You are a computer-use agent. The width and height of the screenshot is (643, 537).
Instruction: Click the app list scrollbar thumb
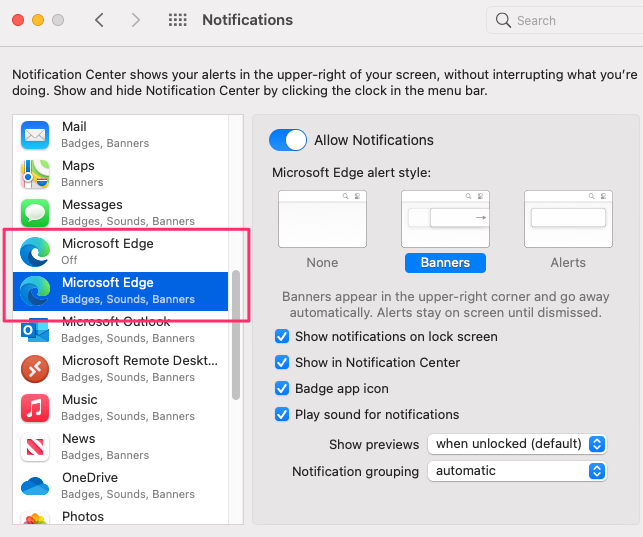(x=236, y=334)
